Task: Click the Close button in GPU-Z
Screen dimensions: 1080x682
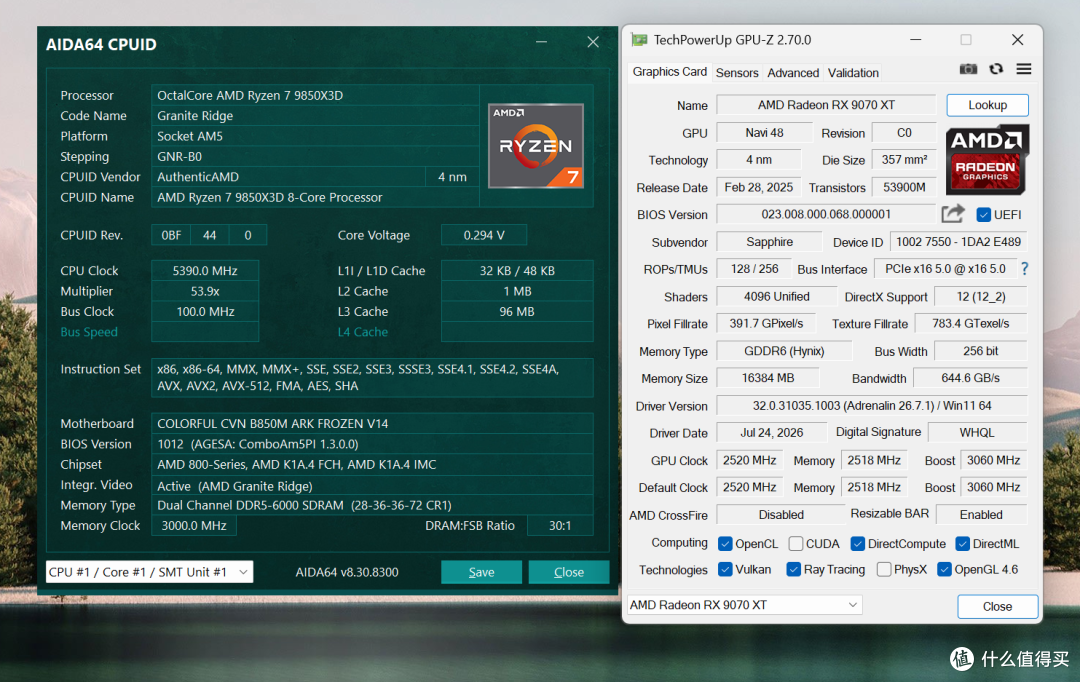Action: pyautogui.click(x=997, y=606)
